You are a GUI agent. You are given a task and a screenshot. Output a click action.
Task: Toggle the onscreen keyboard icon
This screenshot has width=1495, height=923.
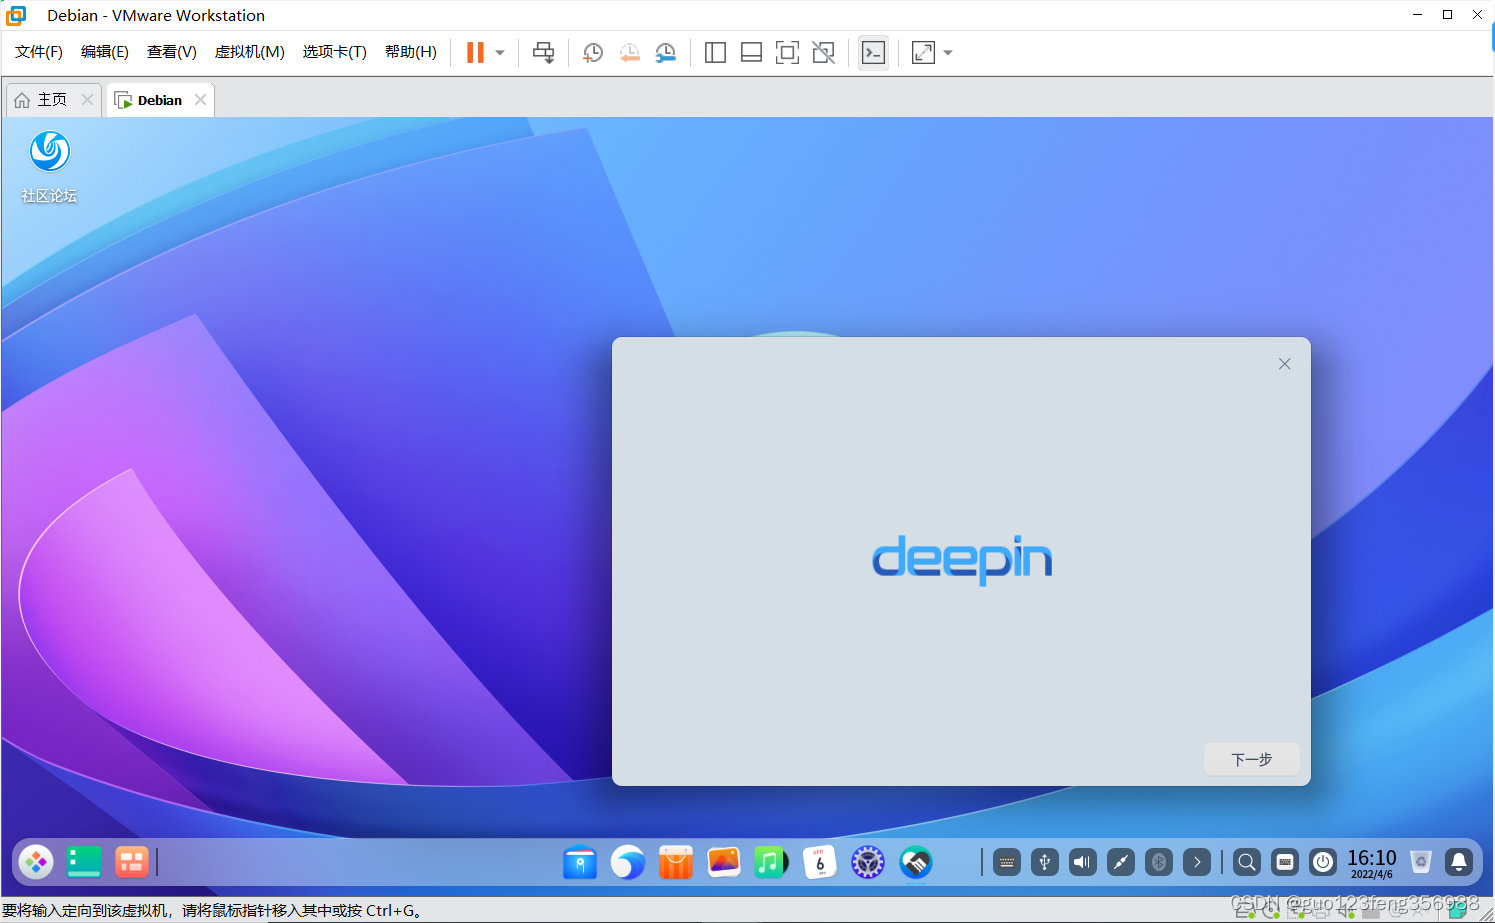click(1285, 862)
